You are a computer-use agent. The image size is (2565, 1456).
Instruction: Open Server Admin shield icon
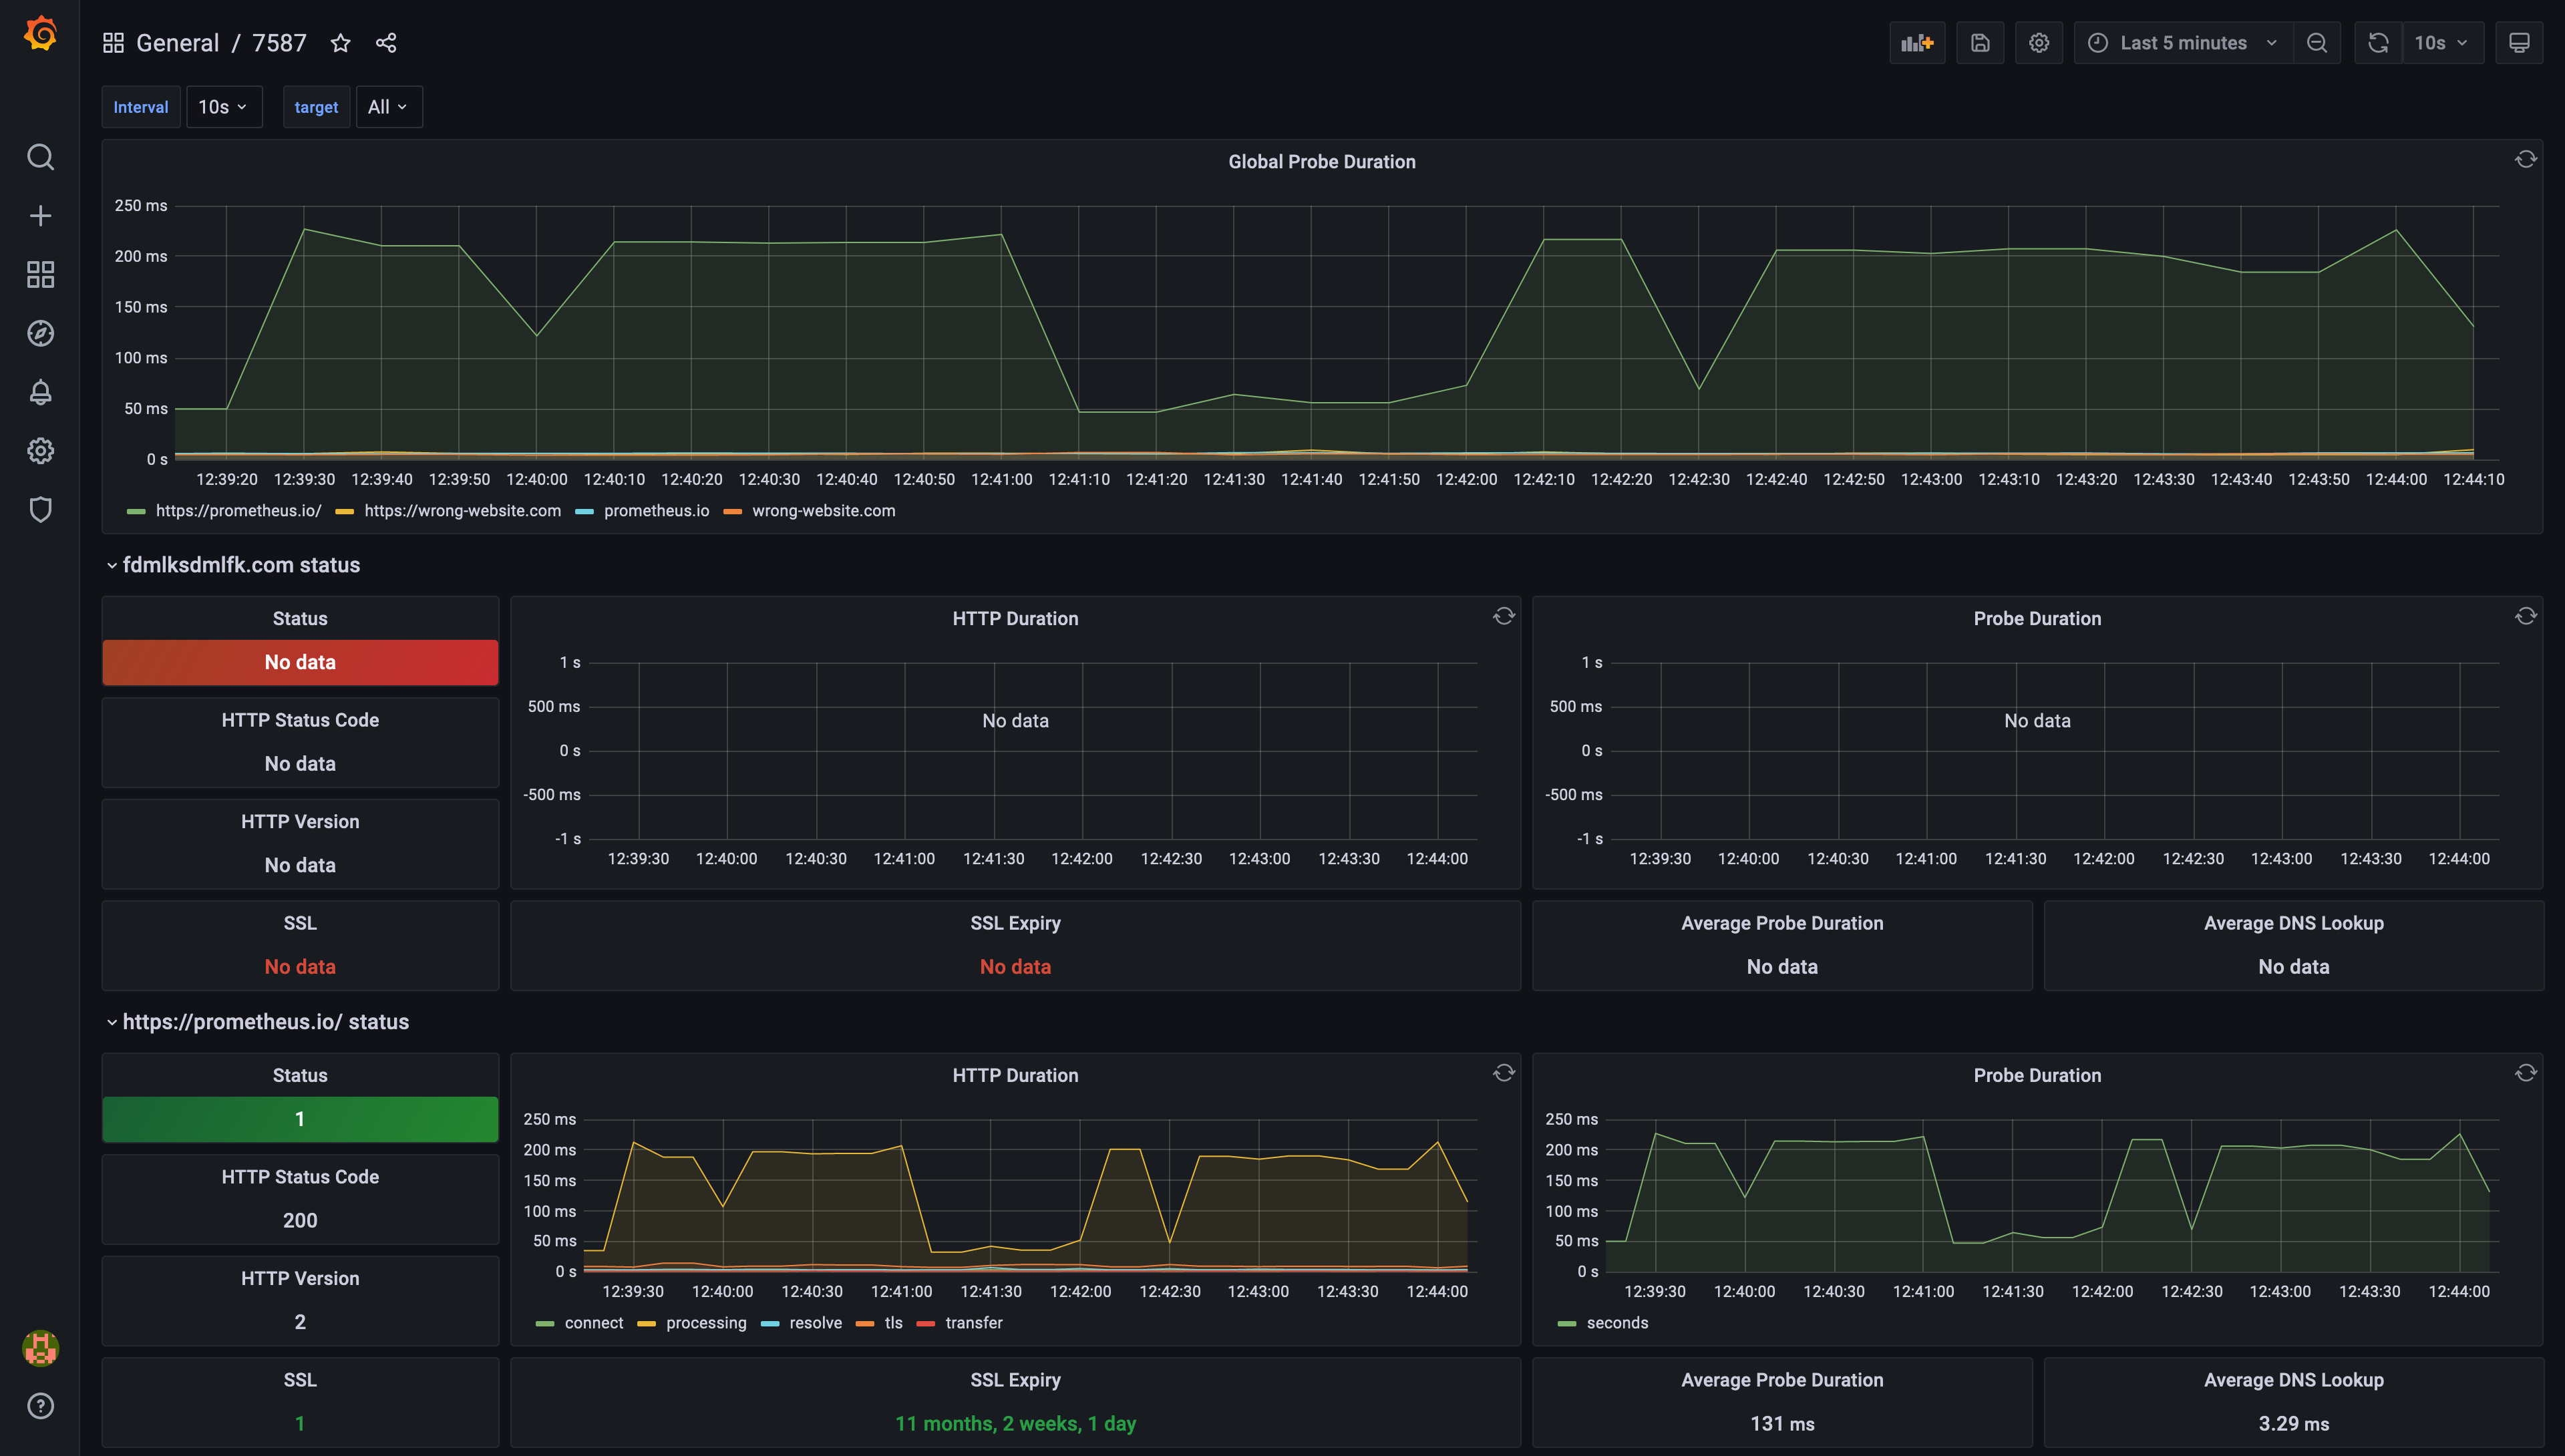coord(40,510)
